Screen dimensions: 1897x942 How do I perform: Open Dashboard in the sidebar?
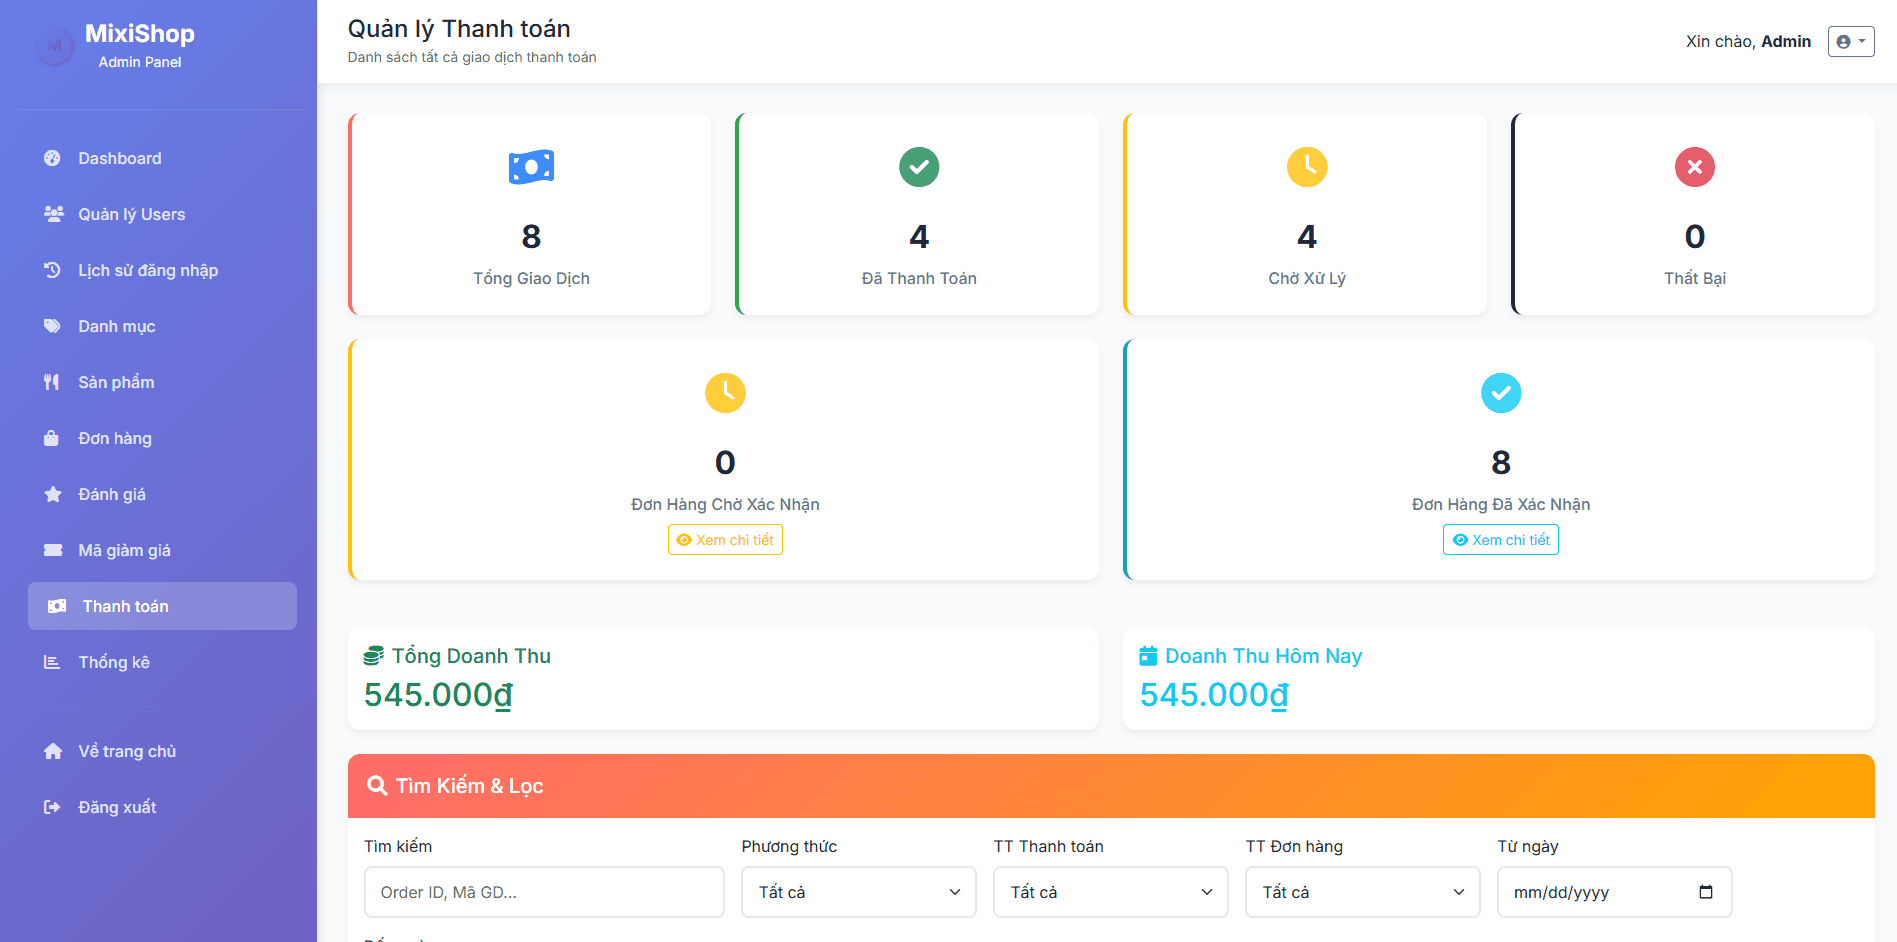162,158
